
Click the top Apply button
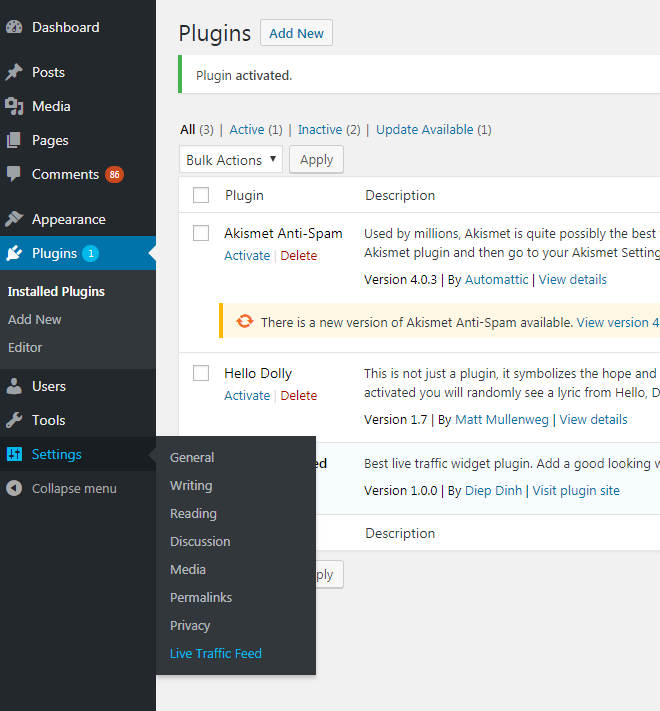[316, 160]
